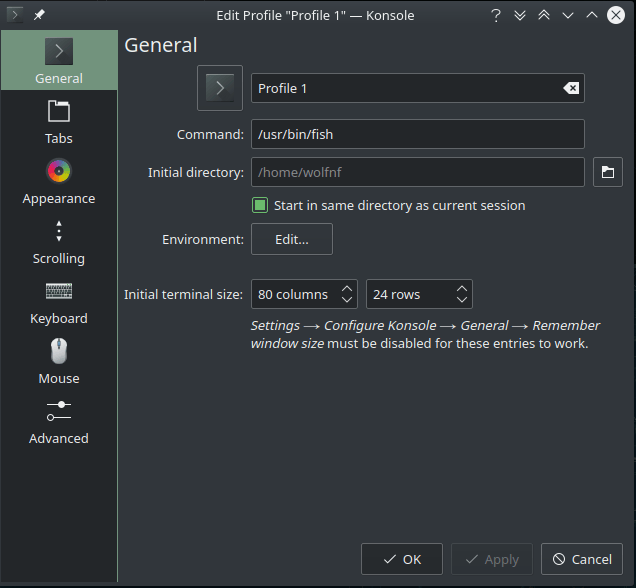Open the Advanced settings page
The width and height of the screenshot is (636, 588).
coord(59,422)
